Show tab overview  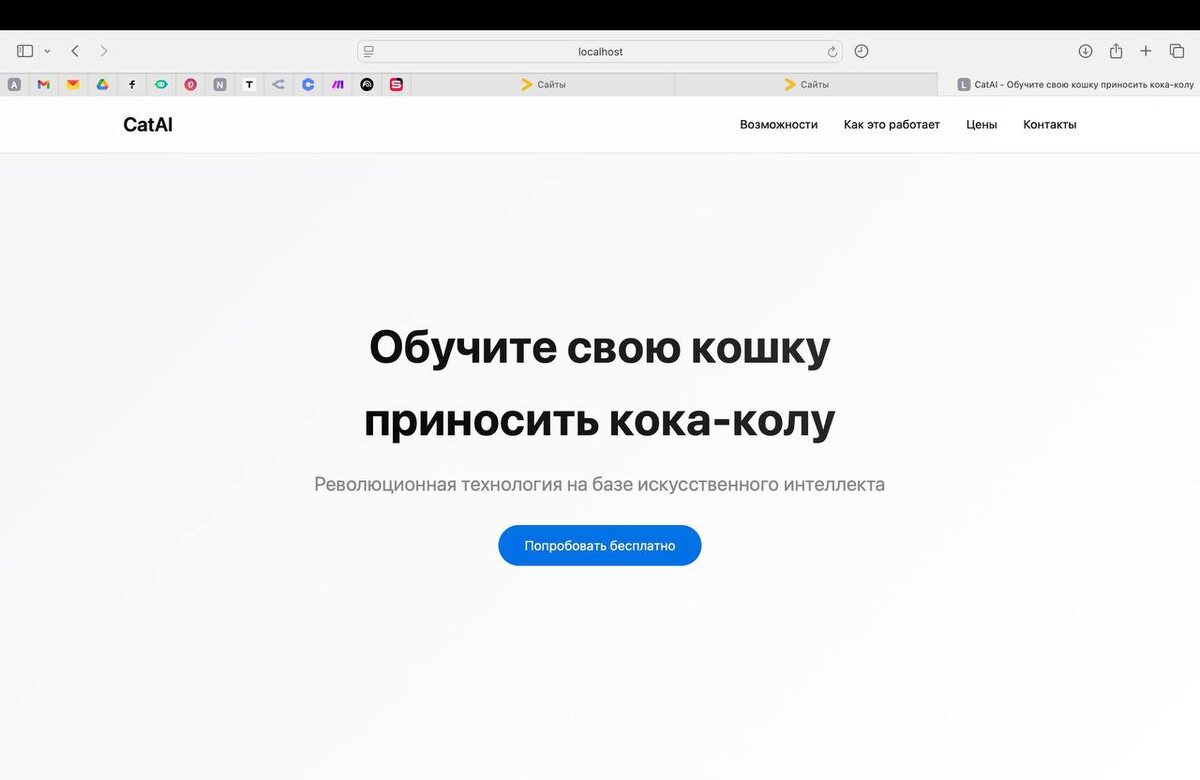coord(1177,51)
